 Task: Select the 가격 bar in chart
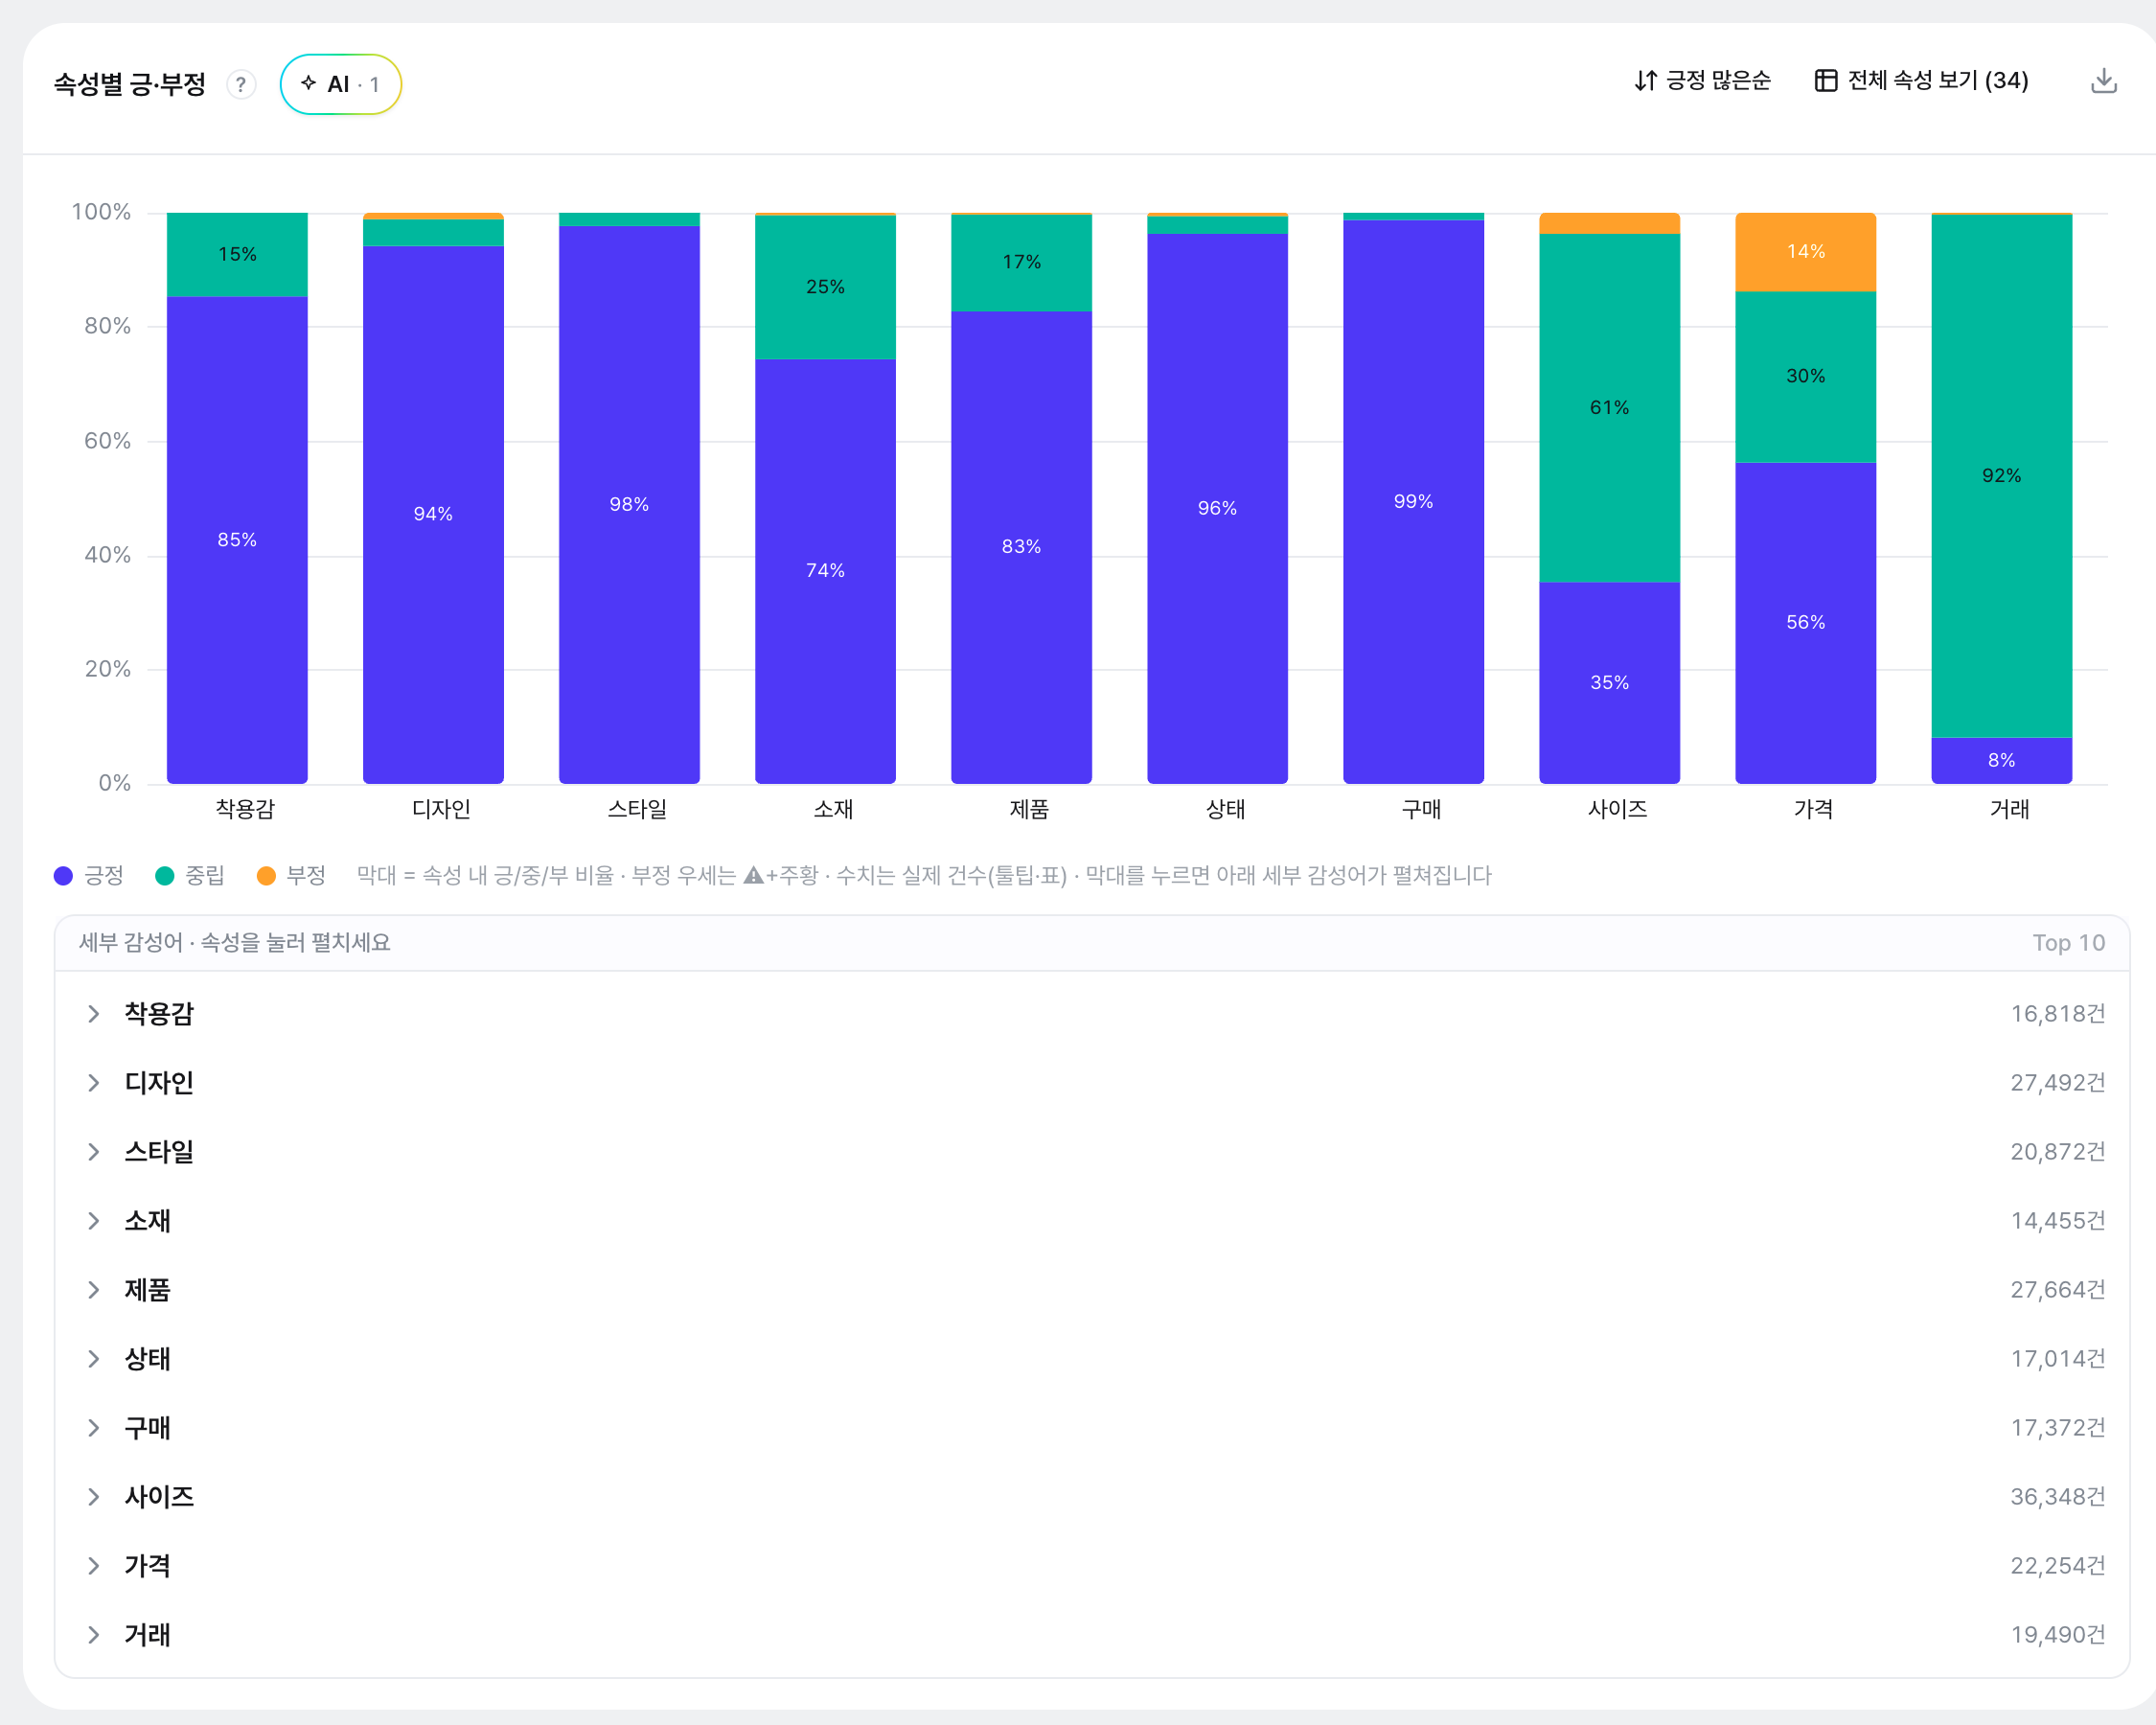(x=1805, y=498)
